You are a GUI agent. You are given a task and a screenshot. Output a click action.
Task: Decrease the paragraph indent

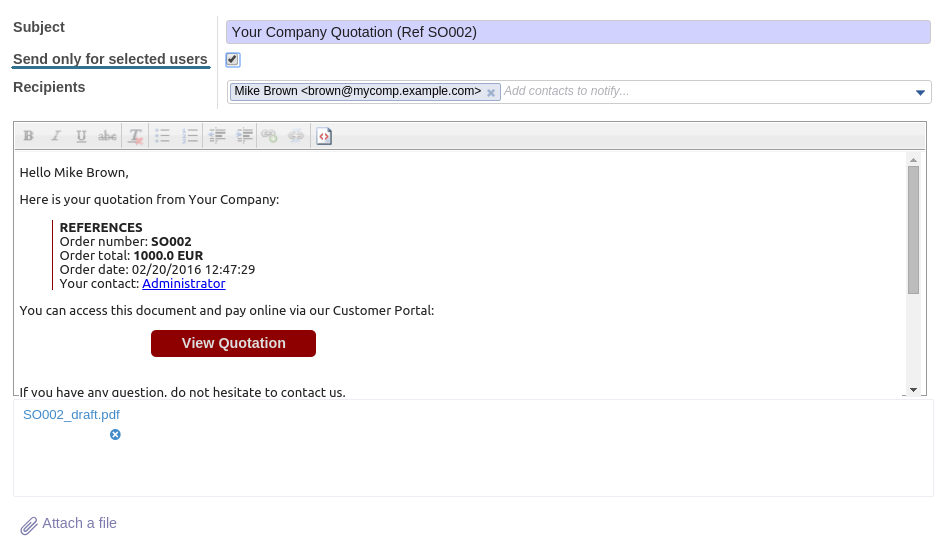point(218,136)
